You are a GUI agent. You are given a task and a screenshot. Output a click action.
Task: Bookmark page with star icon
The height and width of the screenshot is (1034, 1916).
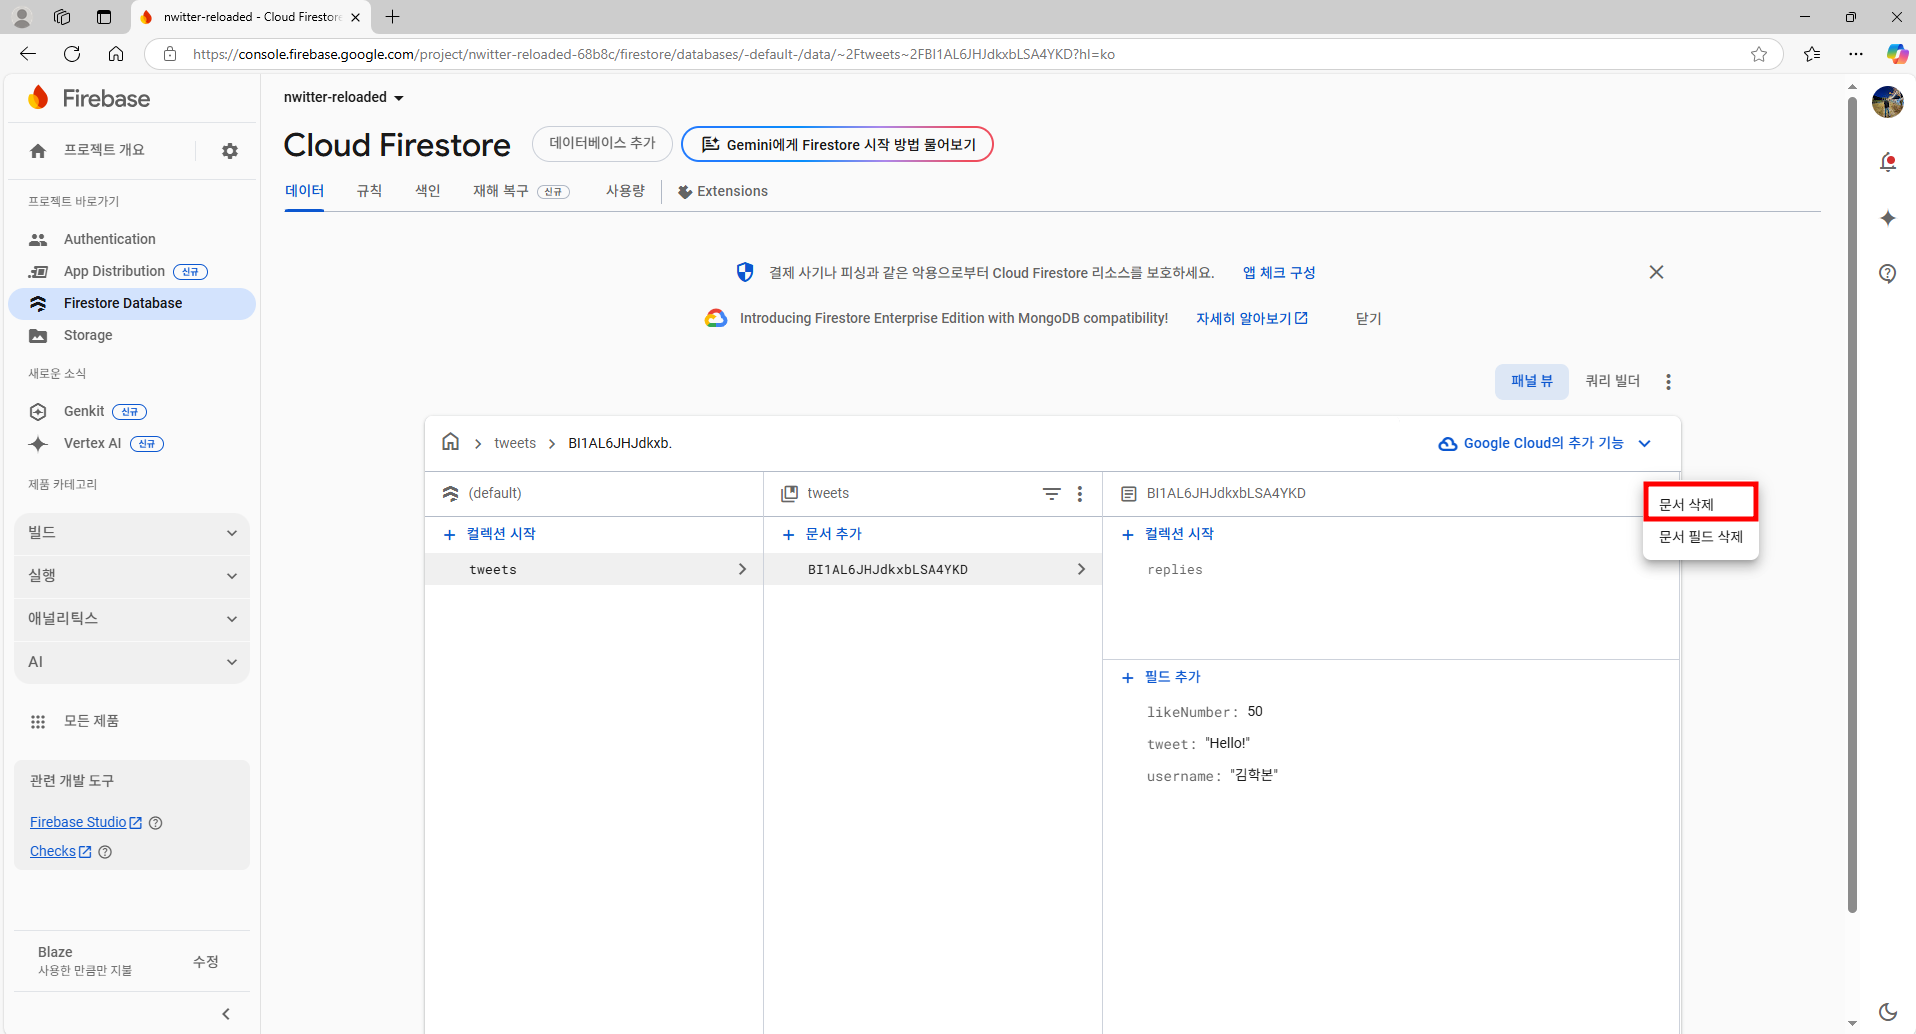click(1759, 54)
